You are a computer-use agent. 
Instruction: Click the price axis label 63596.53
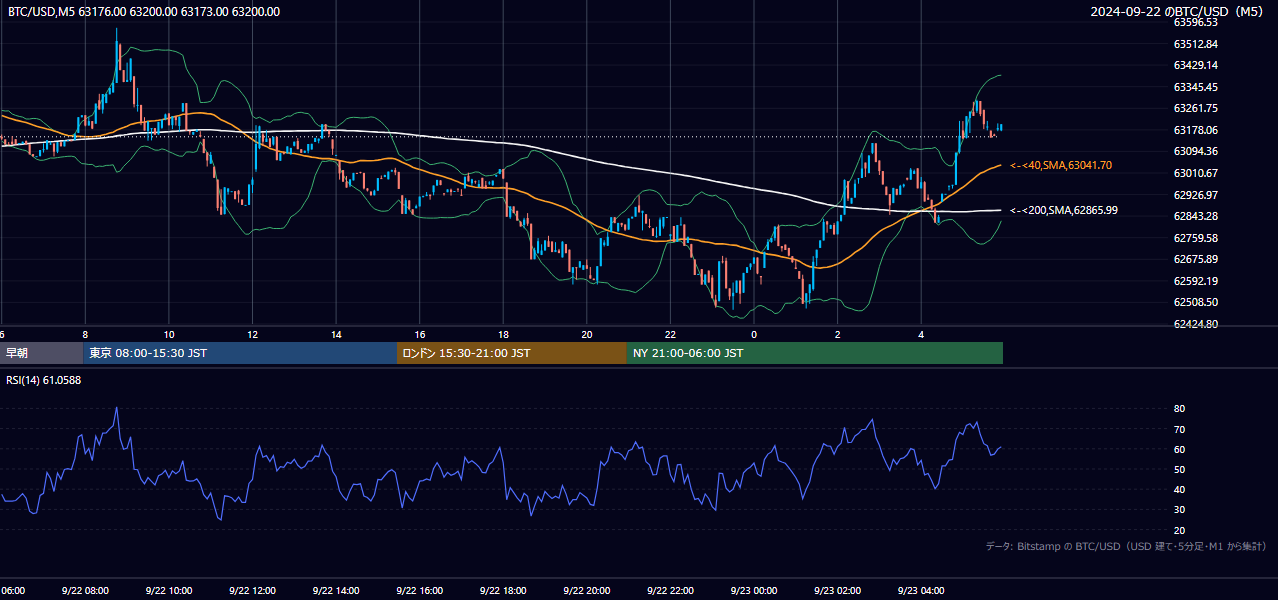pos(1195,22)
